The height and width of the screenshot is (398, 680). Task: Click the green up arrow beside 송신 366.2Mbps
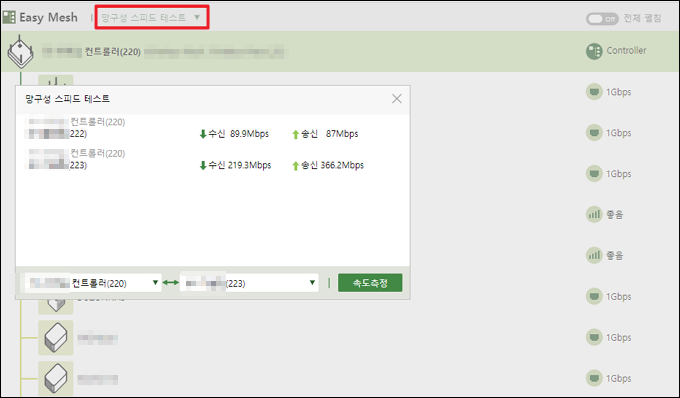pyautogui.click(x=296, y=166)
